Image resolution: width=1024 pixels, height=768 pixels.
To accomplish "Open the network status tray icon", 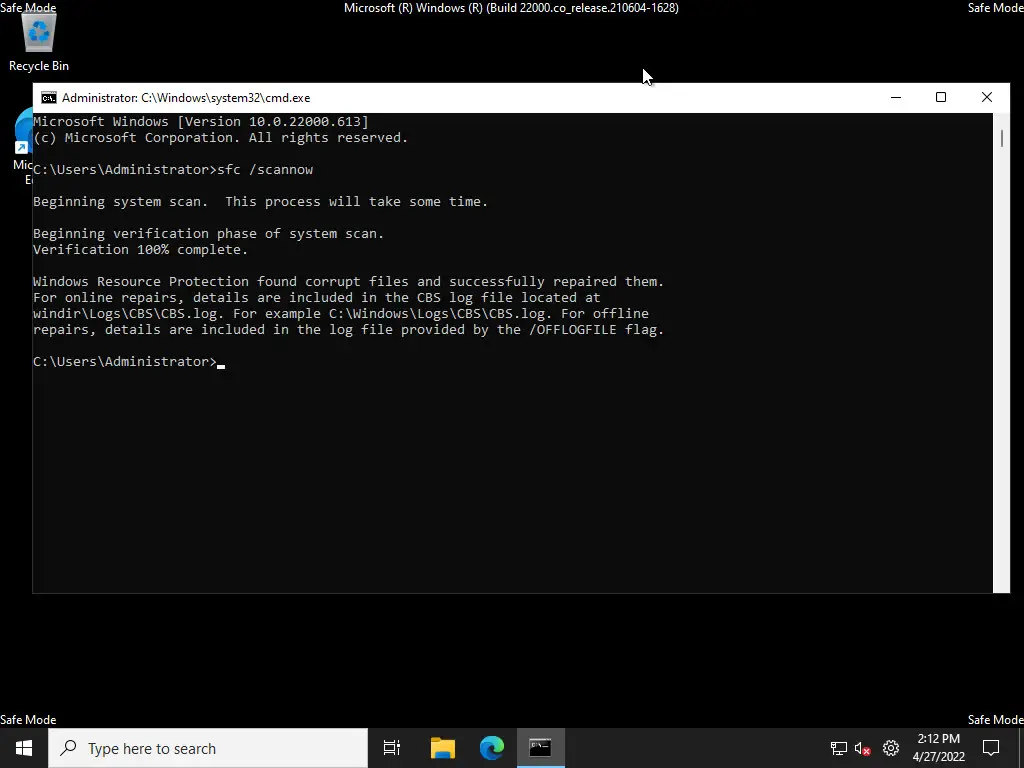I will click(839, 748).
